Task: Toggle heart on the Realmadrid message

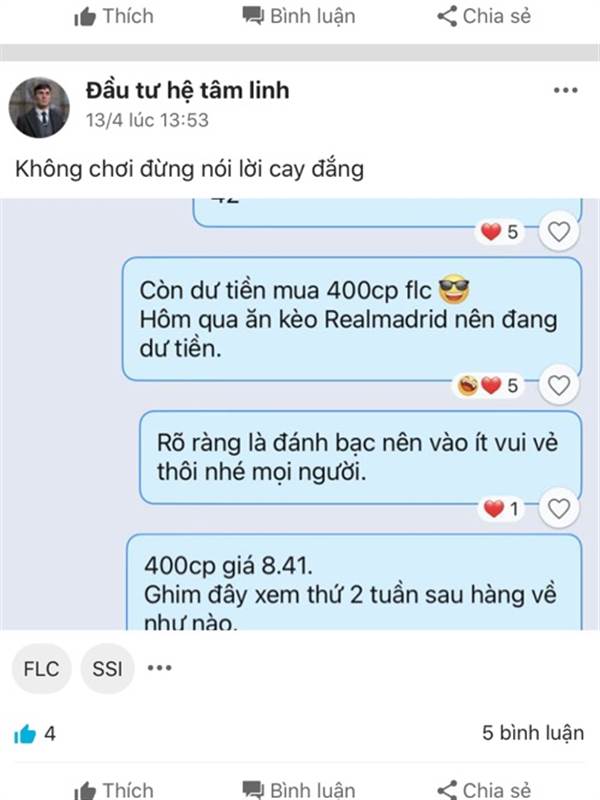Action: point(558,385)
